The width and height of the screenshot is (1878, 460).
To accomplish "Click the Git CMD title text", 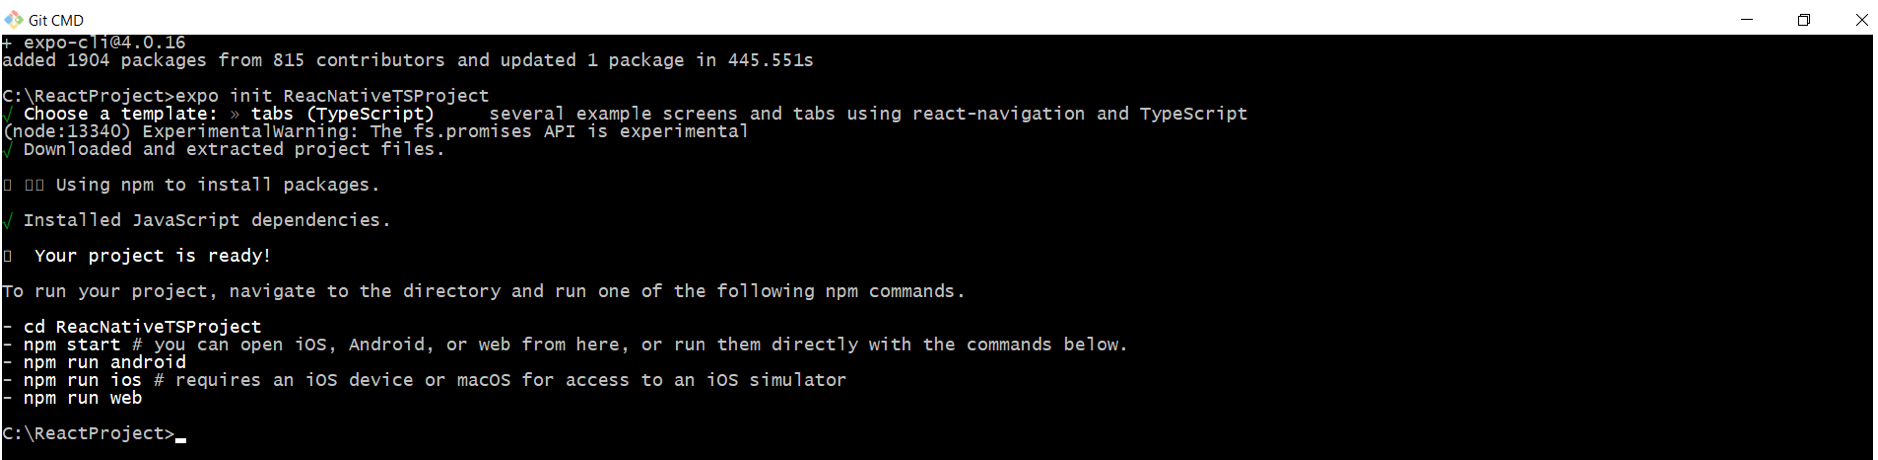I will [56, 20].
